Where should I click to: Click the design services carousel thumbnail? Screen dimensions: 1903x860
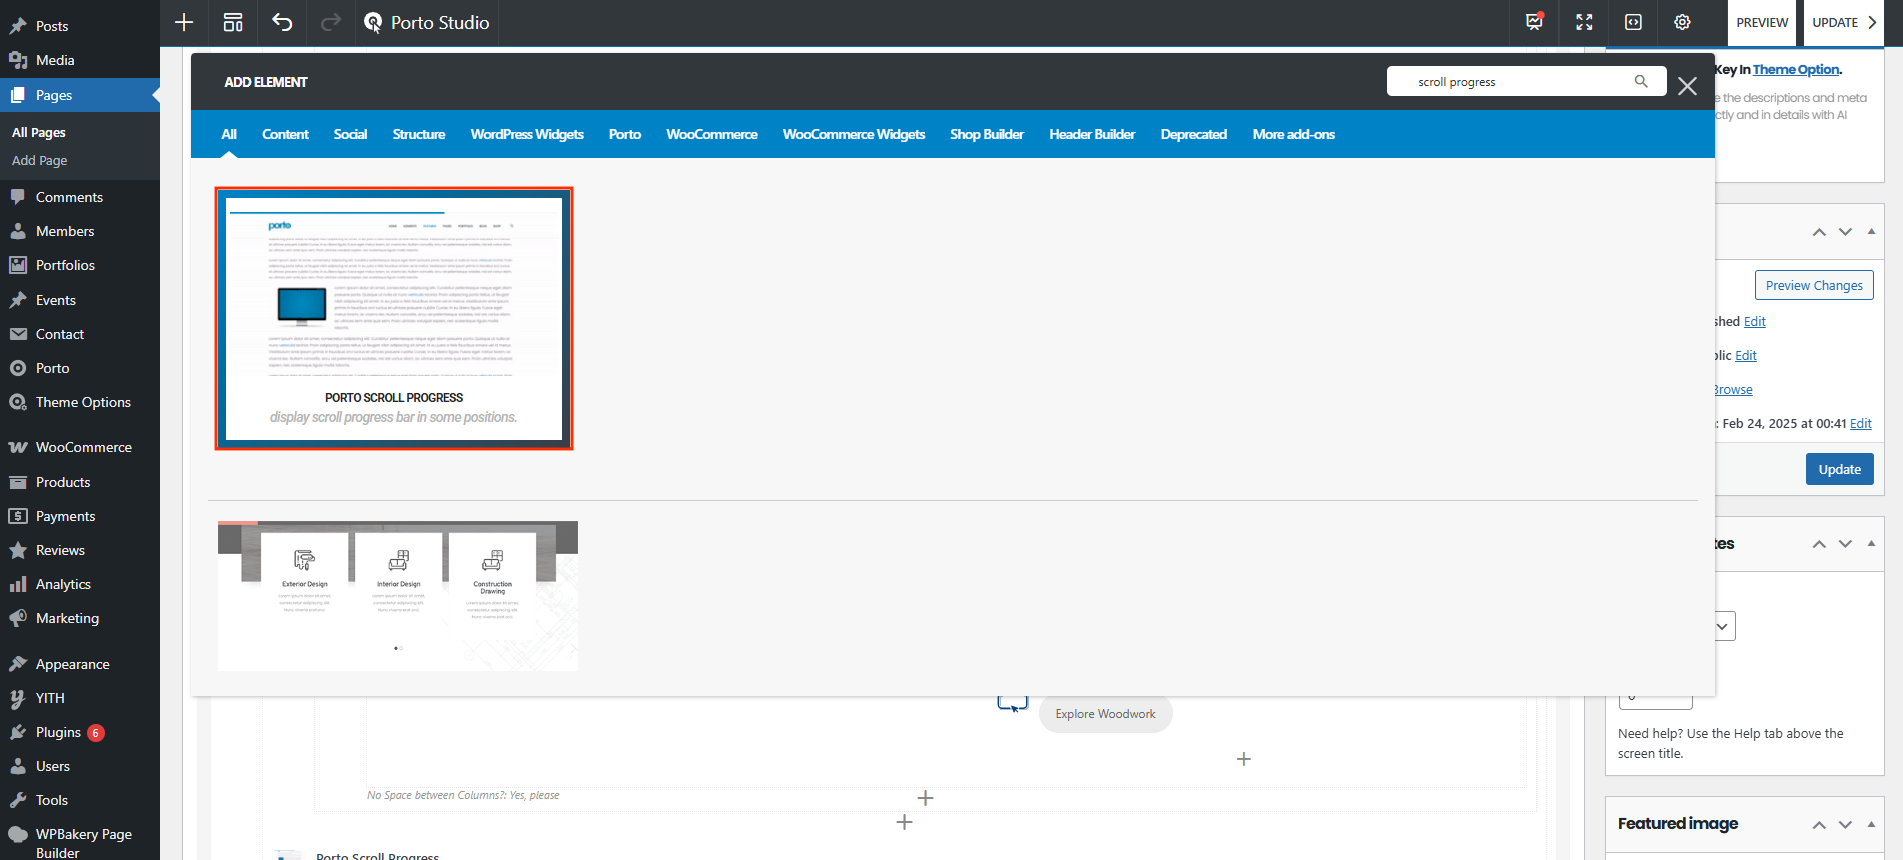(398, 596)
